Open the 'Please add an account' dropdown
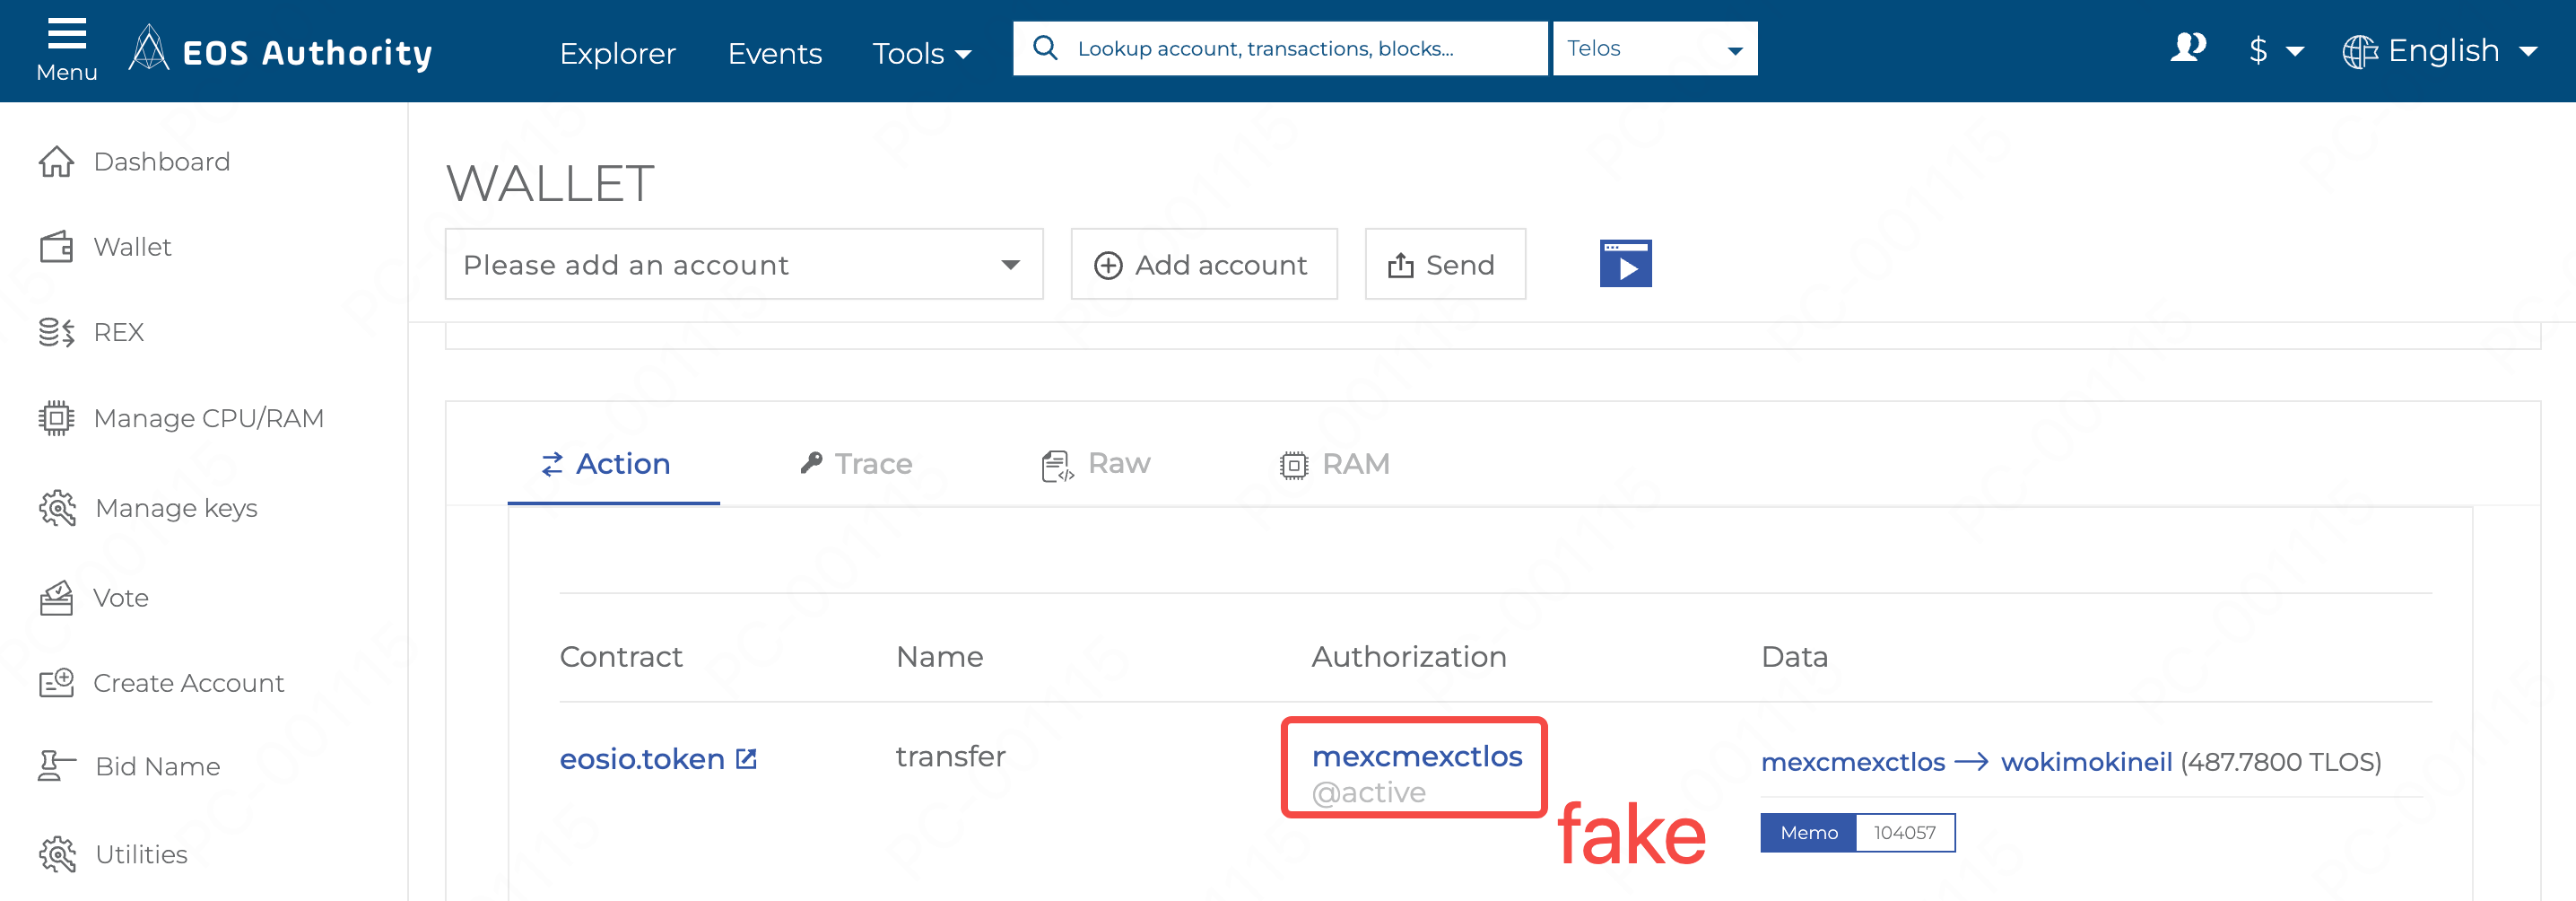This screenshot has width=2576, height=901. pyautogui.click(x=743, y=264)
